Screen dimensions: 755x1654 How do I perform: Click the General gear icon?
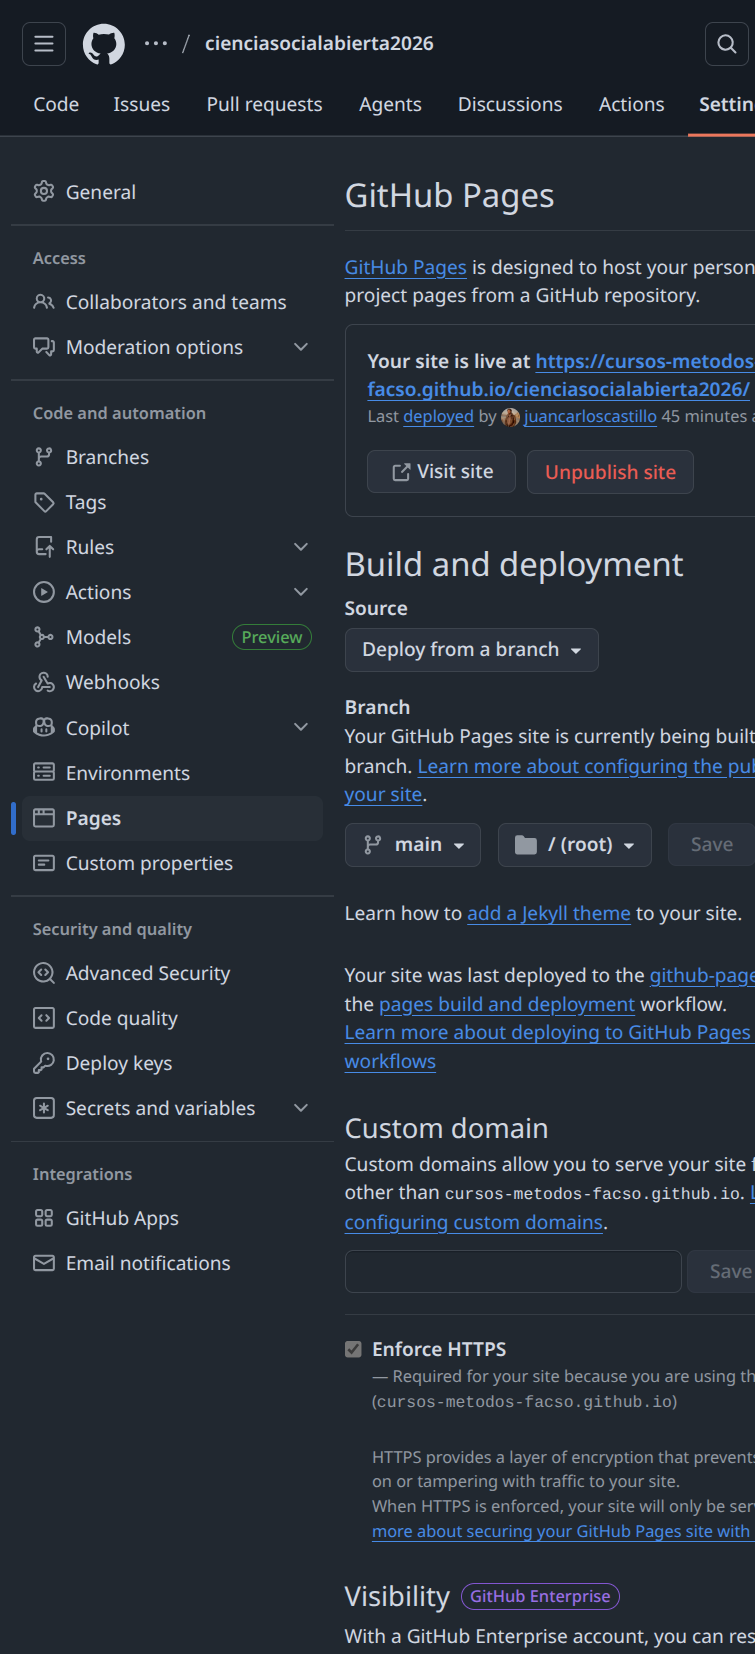(x=44, y=191)
